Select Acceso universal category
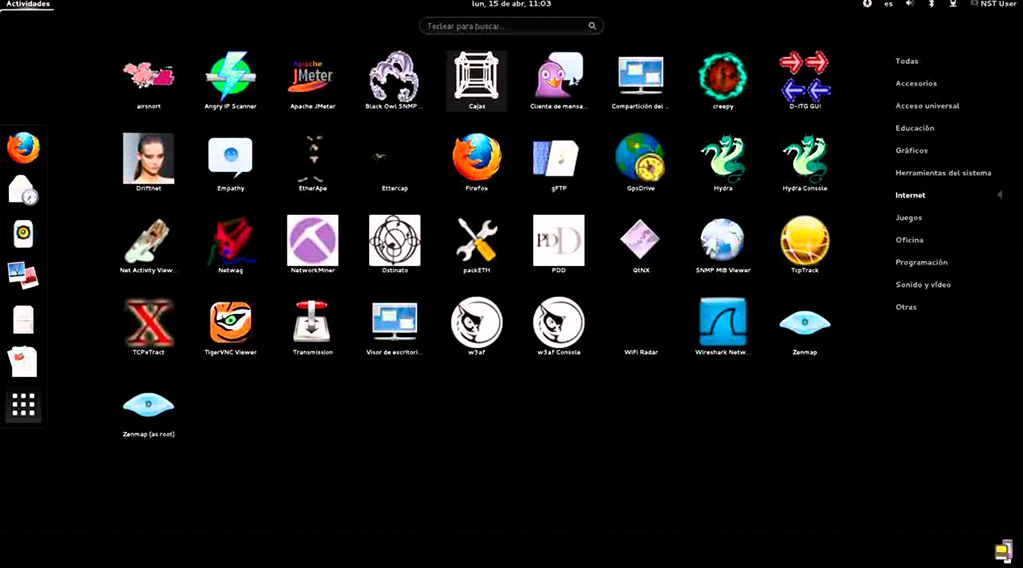Viewport: 1023px width, 568px height. tap(927, 106)
